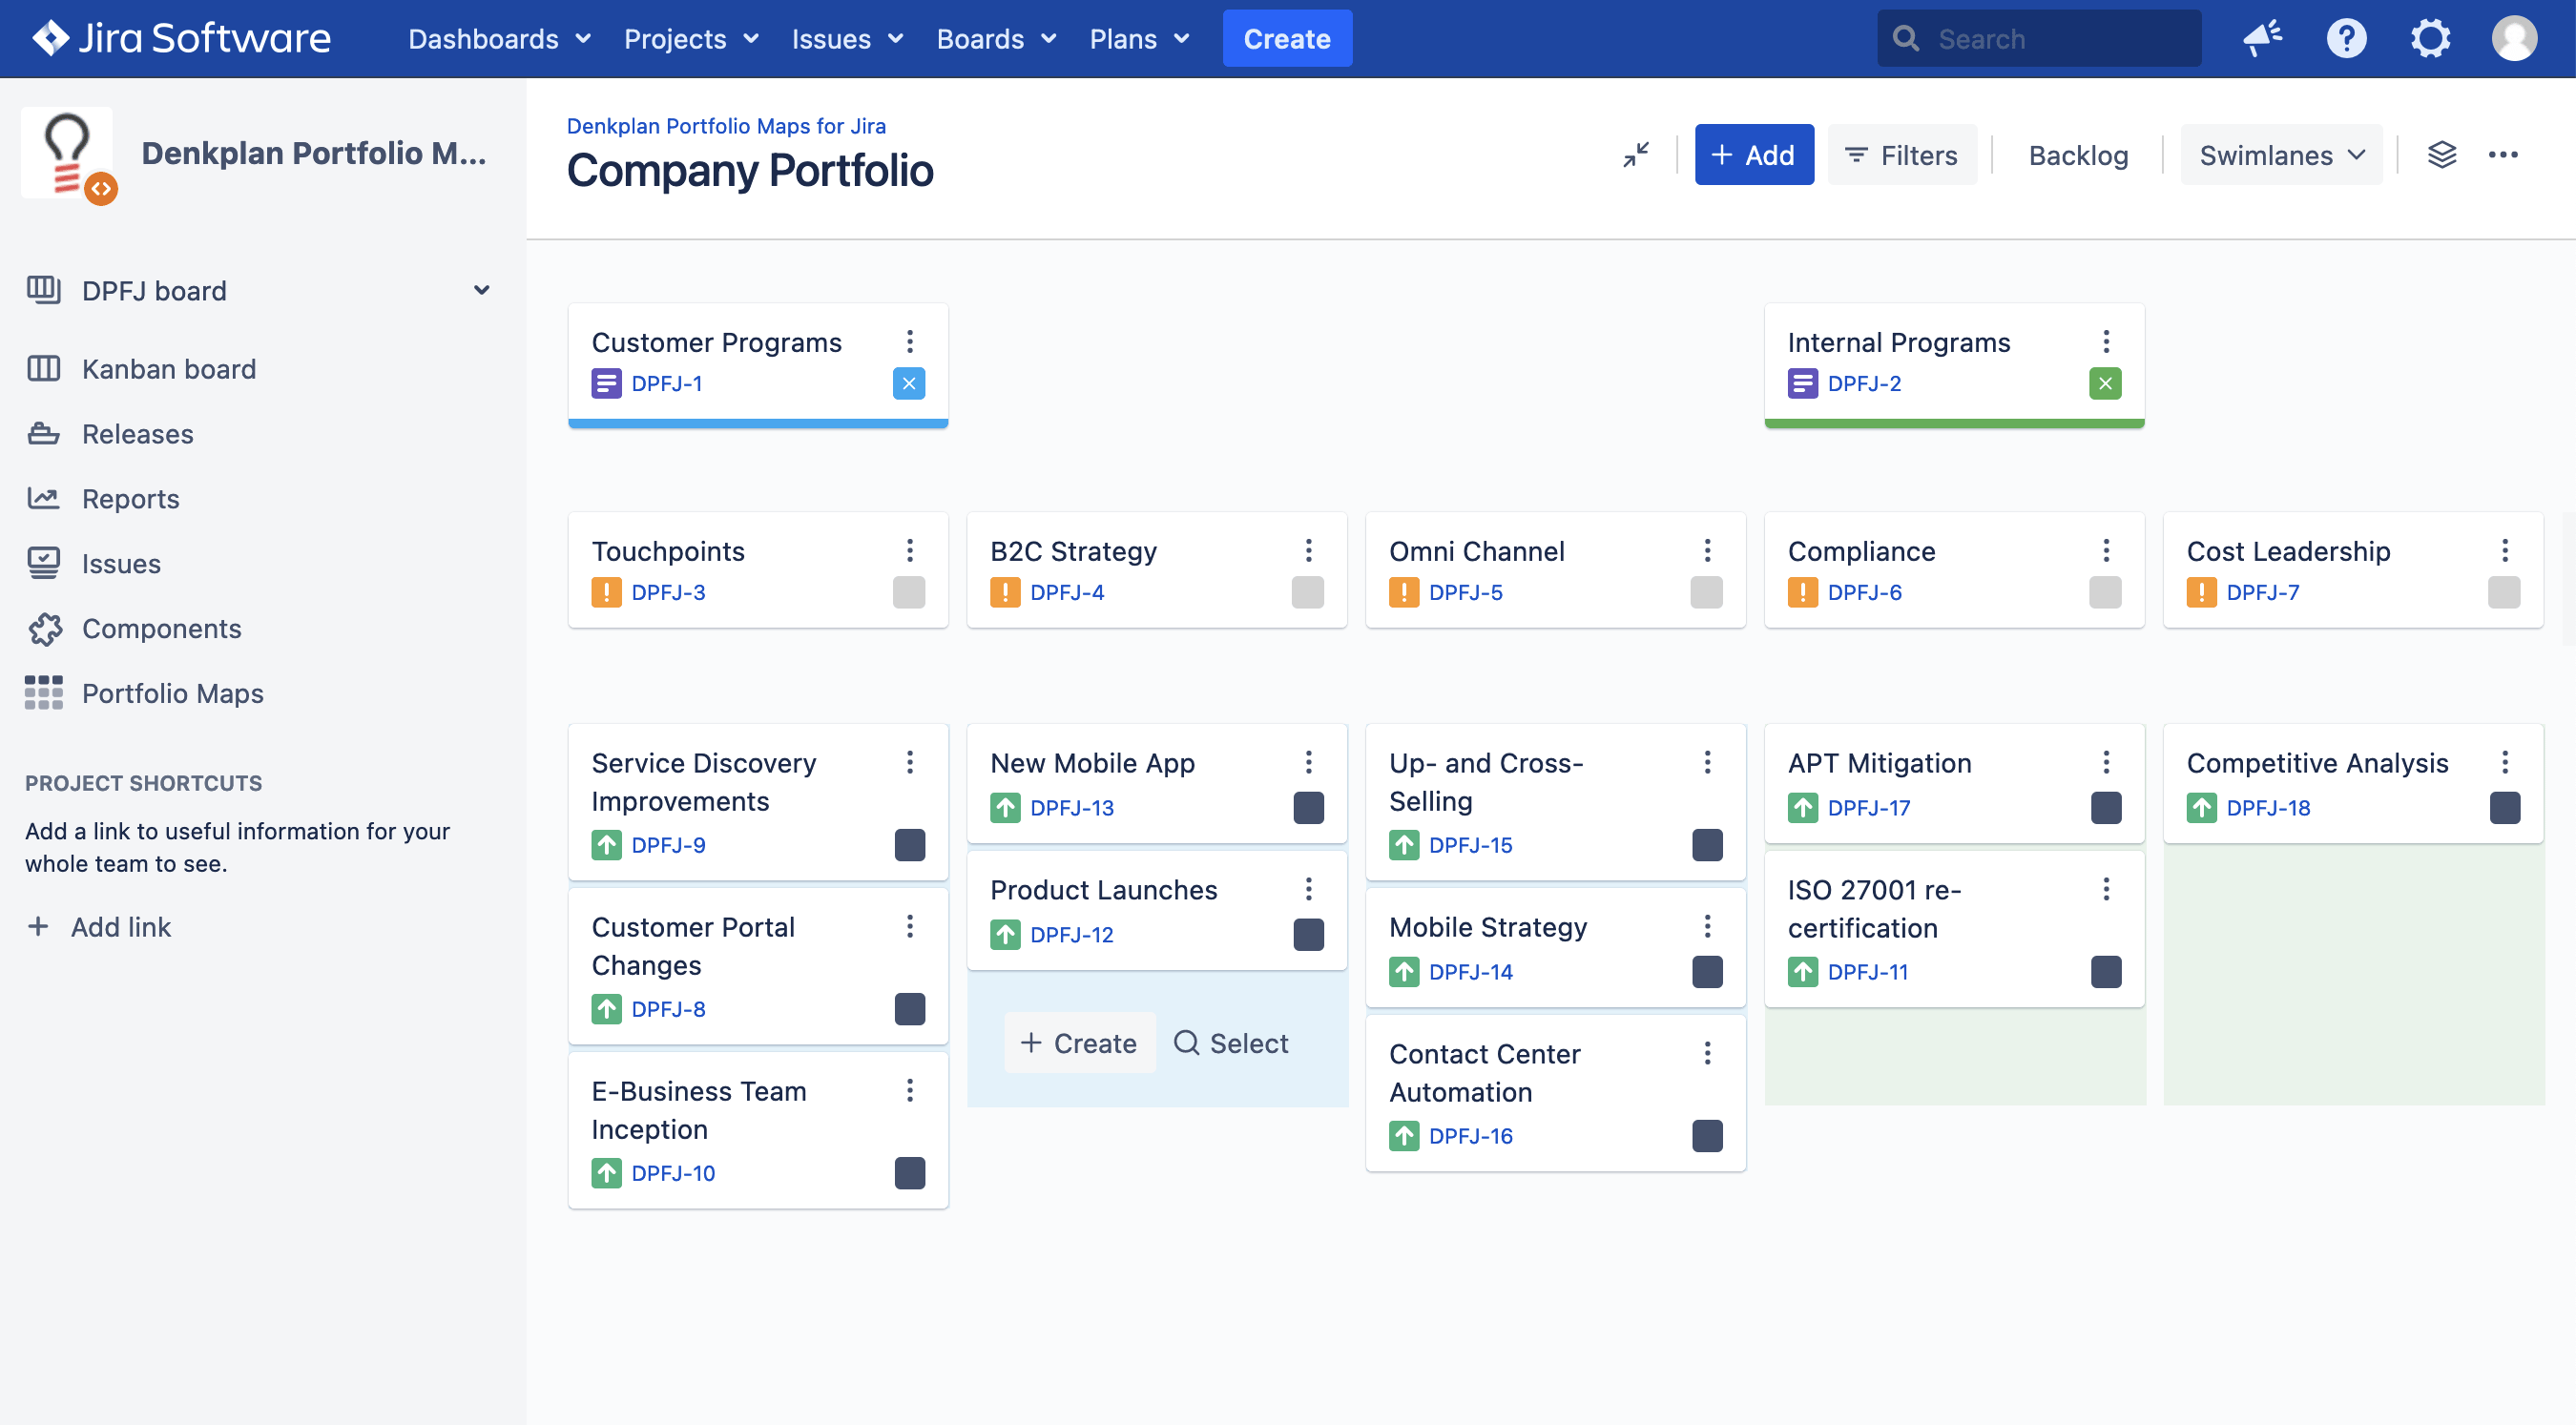
Task: Click the Portfolio Maps icon in sidebar
Action: pyautogui.click(x=44, y=692)
